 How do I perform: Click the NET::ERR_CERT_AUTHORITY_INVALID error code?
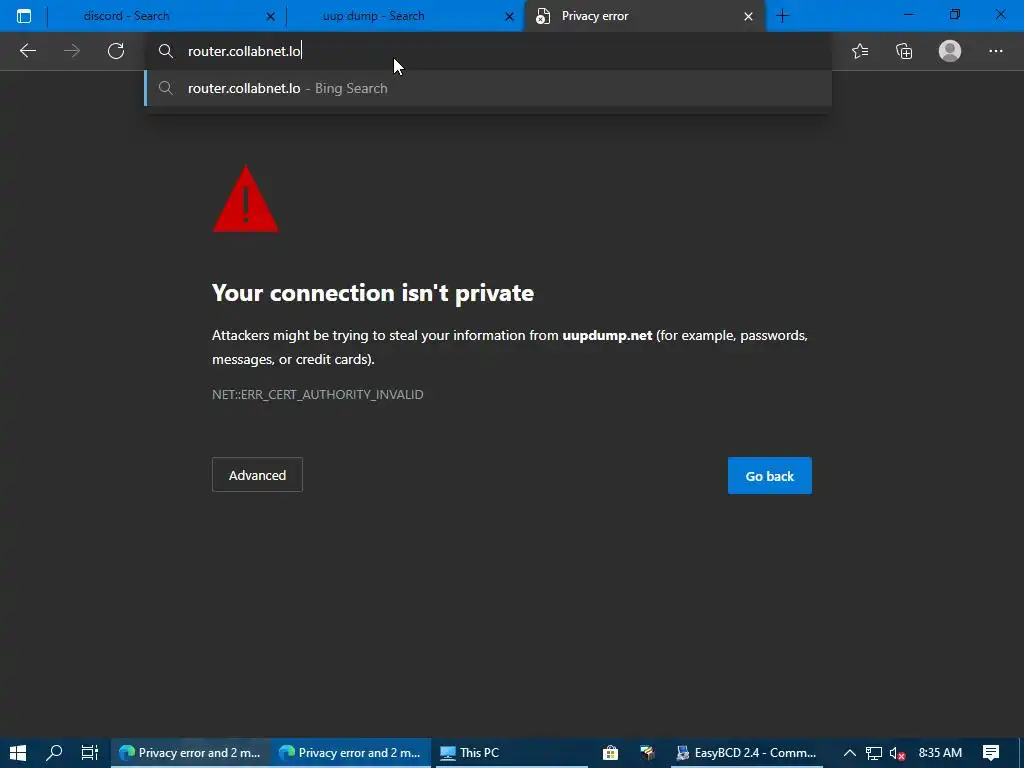[317, 394]
